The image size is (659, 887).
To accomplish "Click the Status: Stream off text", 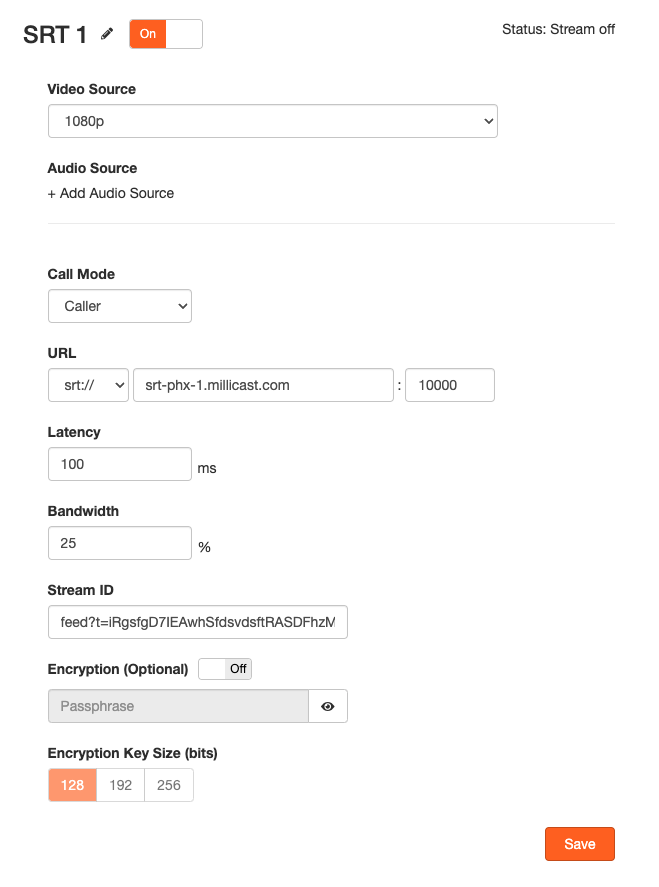I will 558,29.
